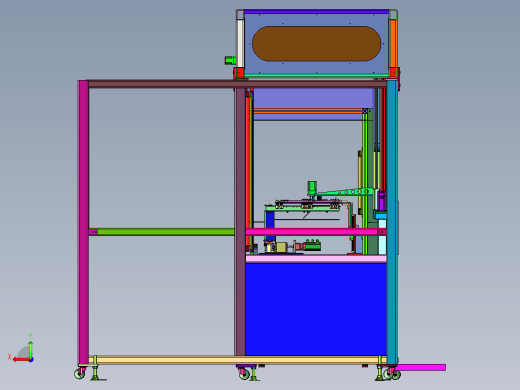The width and height of the screenshot is (520, 390).
Task: Select the small green motor beside top box
Action: click(x=230, y=60)
